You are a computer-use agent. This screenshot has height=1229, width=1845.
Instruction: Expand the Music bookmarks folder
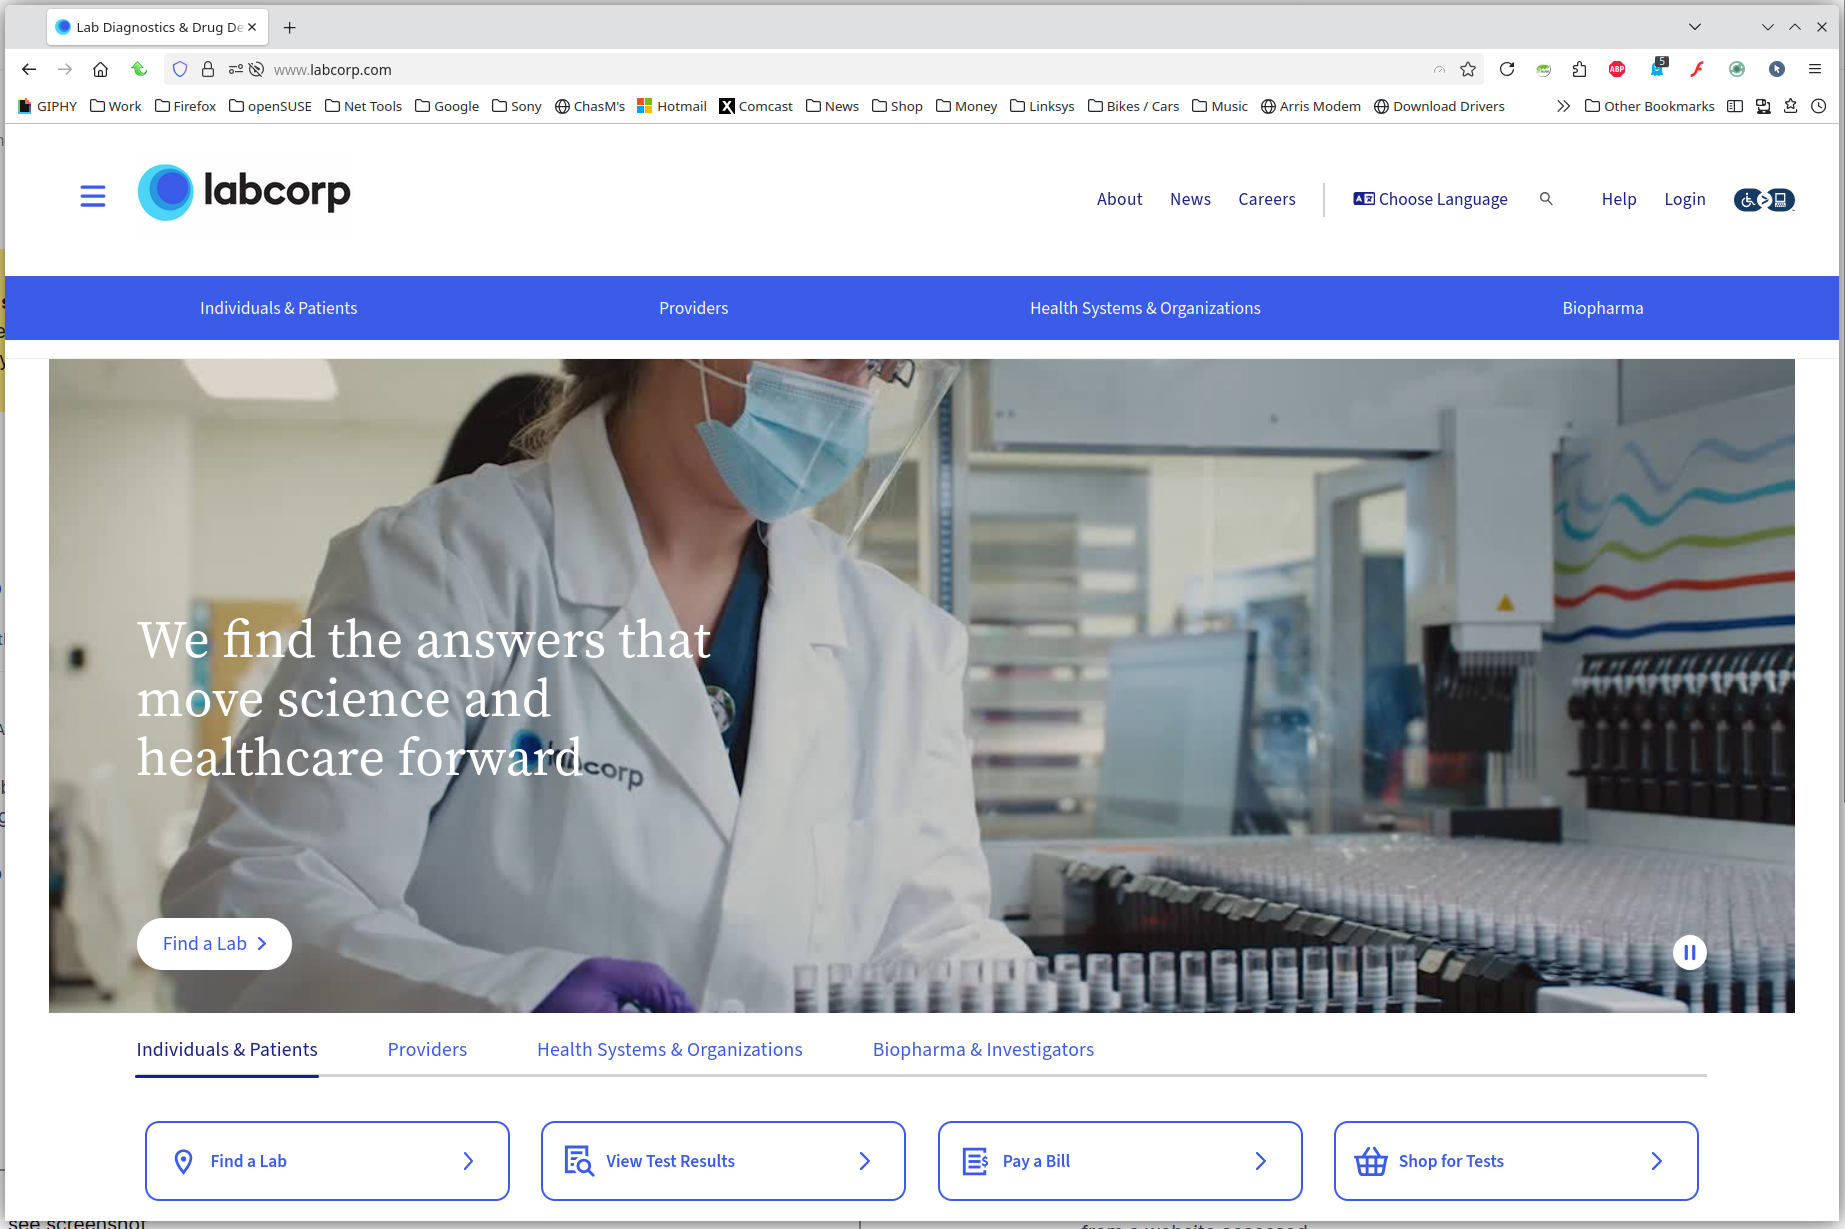click(x=1219, y=106)
